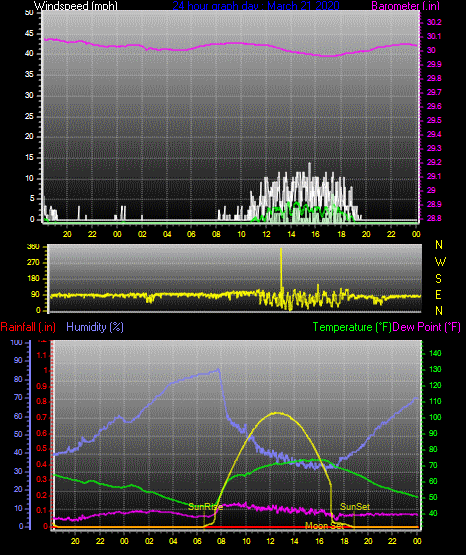Viewport: 466px width, 555px height.
Task: Select the 1.1 rainfall axis value
Action: click(42, 355)
